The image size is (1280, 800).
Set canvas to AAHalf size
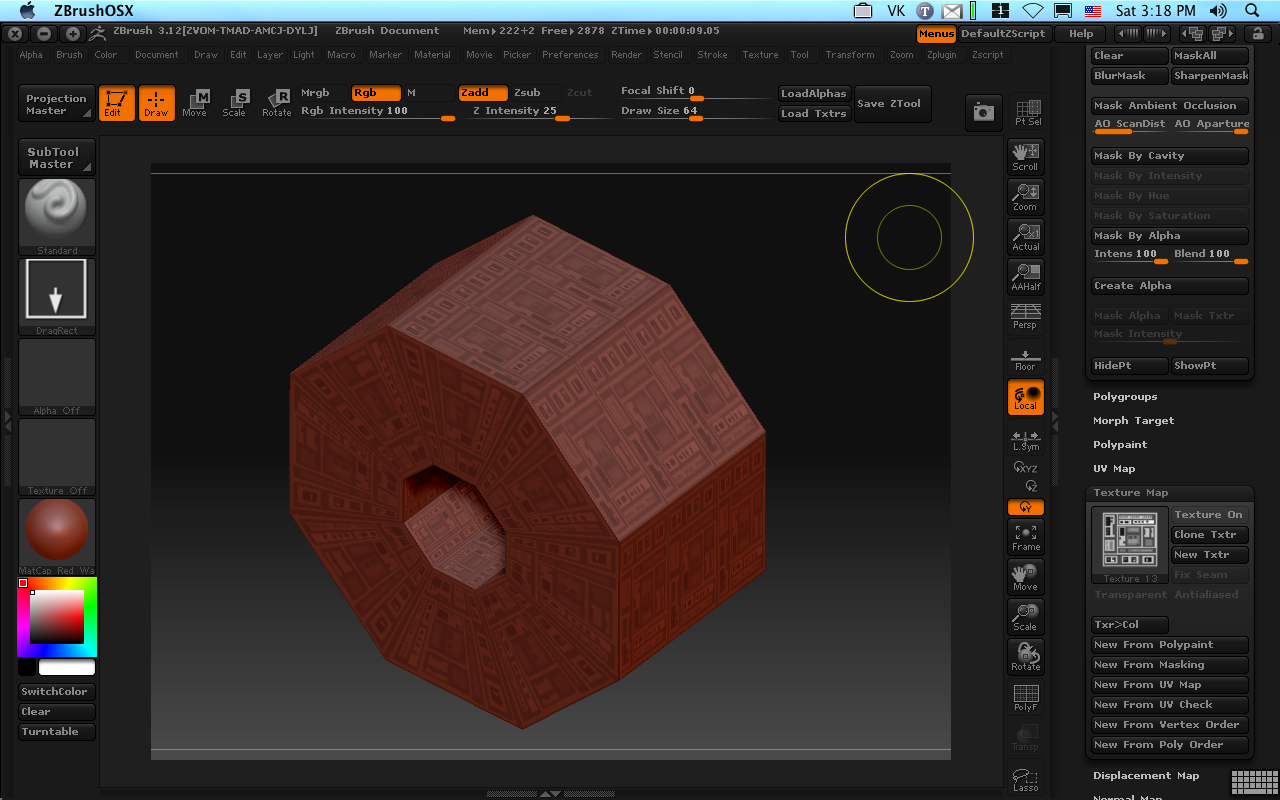click(x=1025, y=277)
